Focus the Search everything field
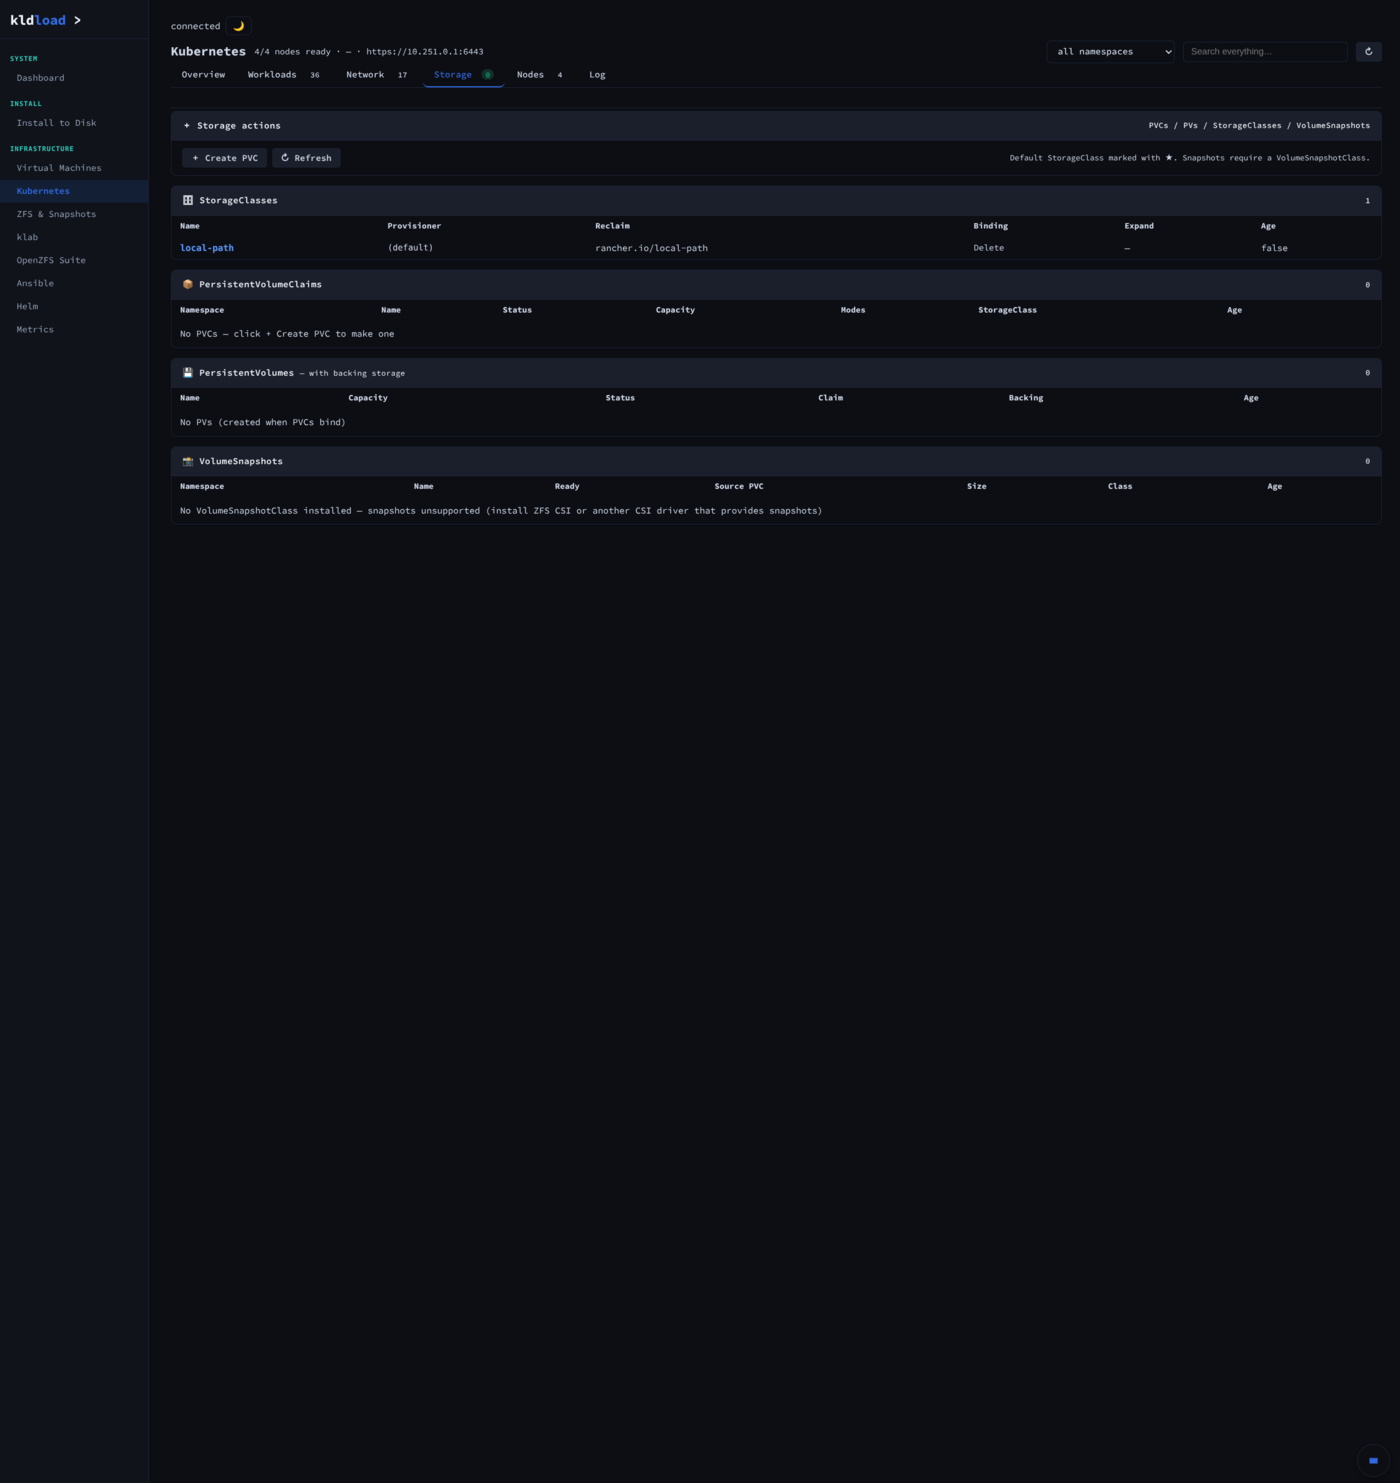This screenshot has width=1400, height=1483. [x=1264, y=51]
